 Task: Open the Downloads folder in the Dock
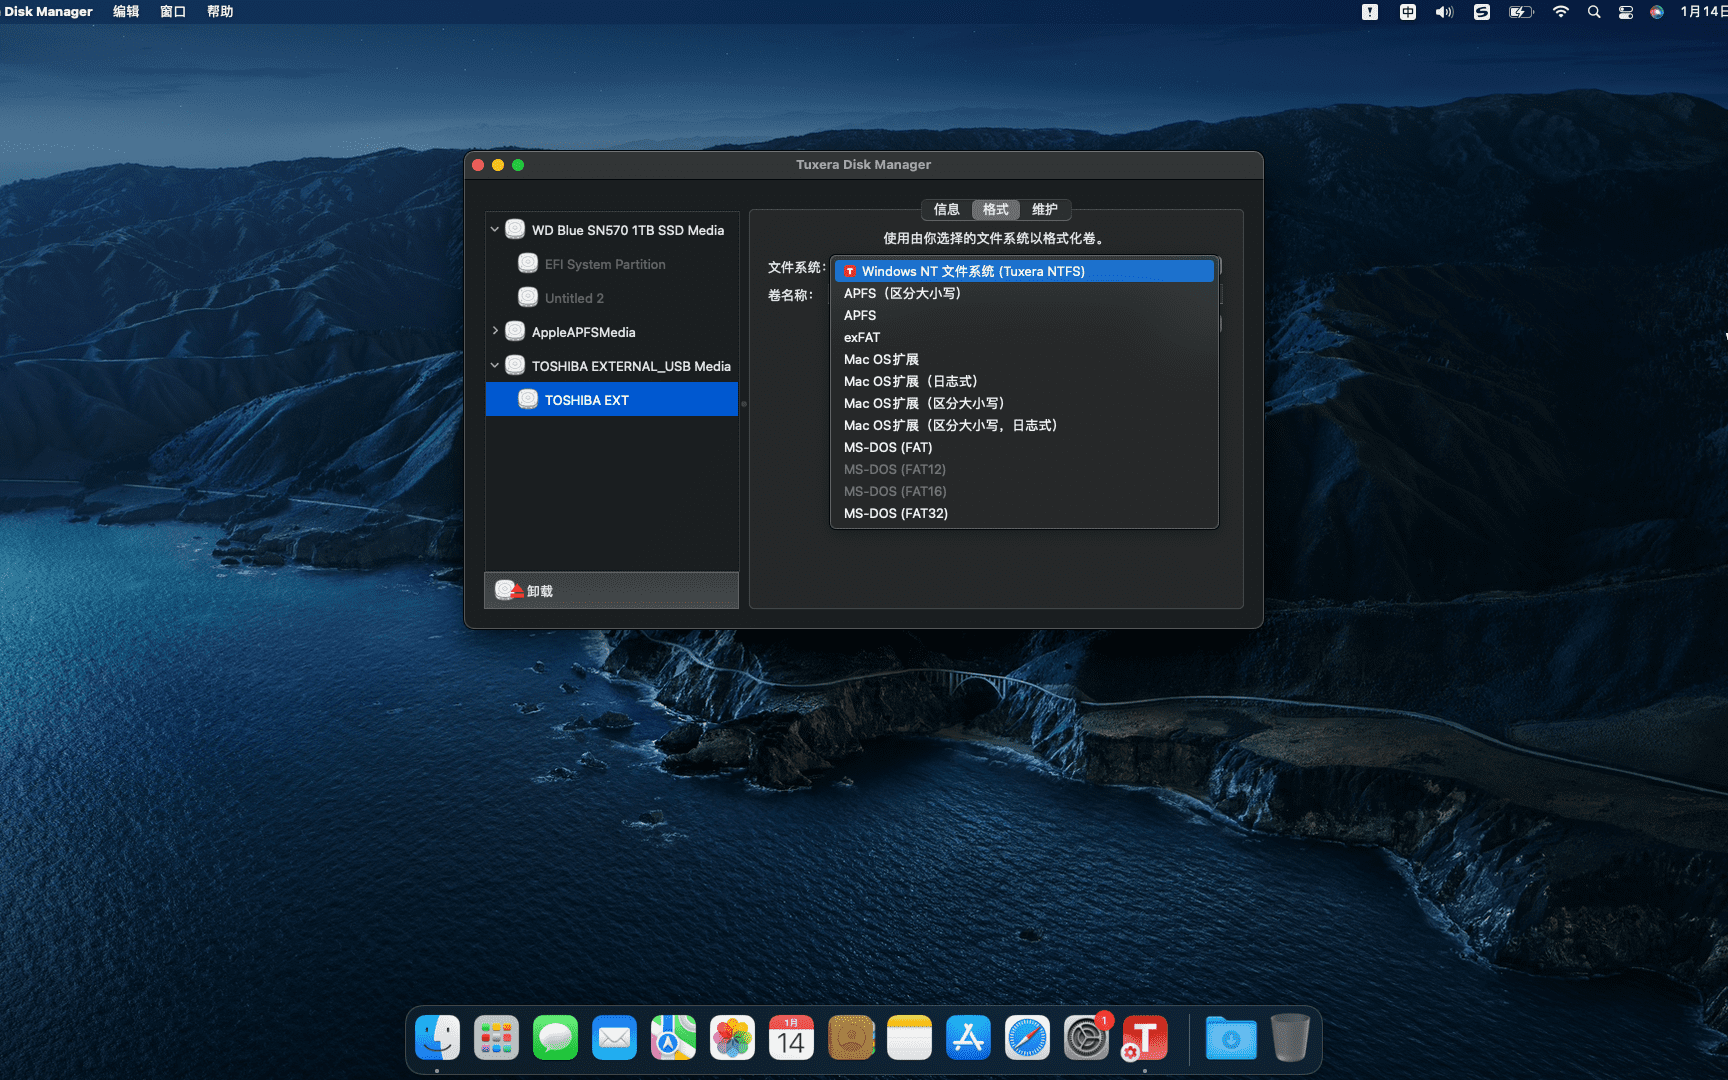(1231, 1038)
